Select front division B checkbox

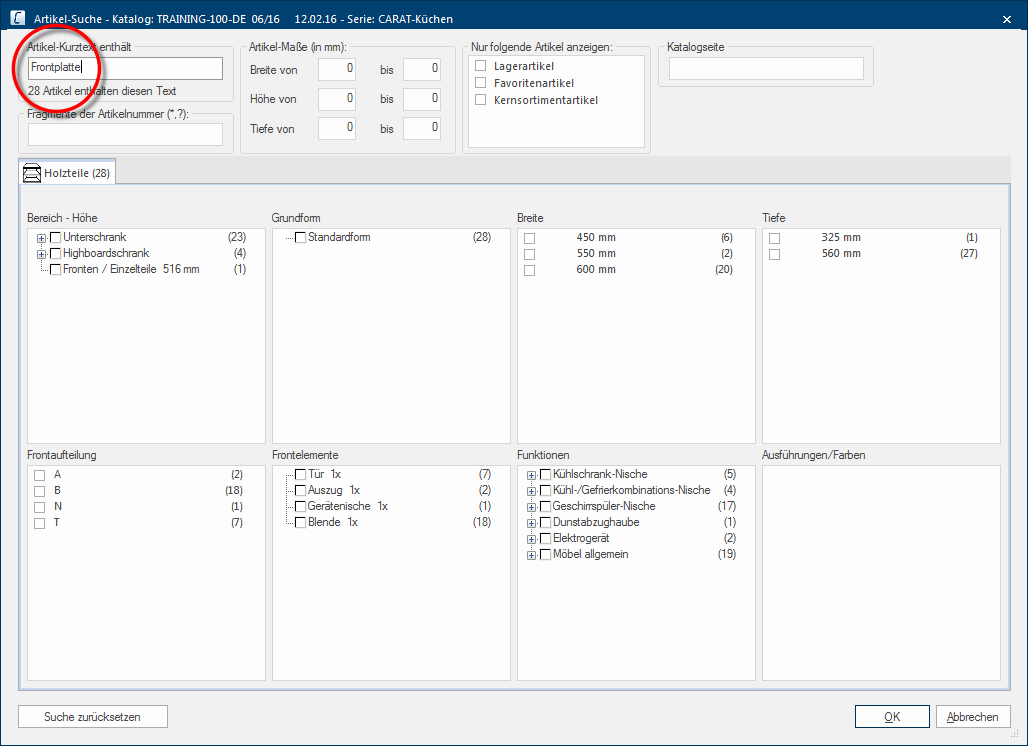point(40,491)
